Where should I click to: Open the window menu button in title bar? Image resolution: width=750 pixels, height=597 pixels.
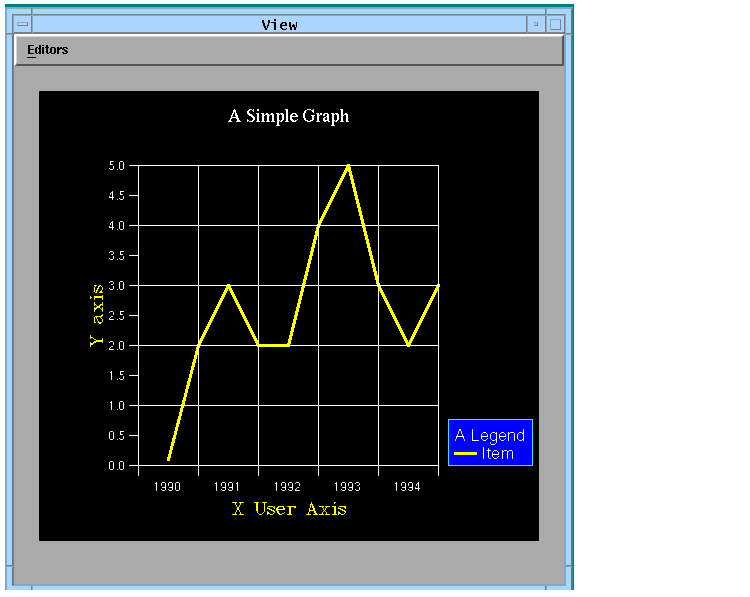point(23,24)
